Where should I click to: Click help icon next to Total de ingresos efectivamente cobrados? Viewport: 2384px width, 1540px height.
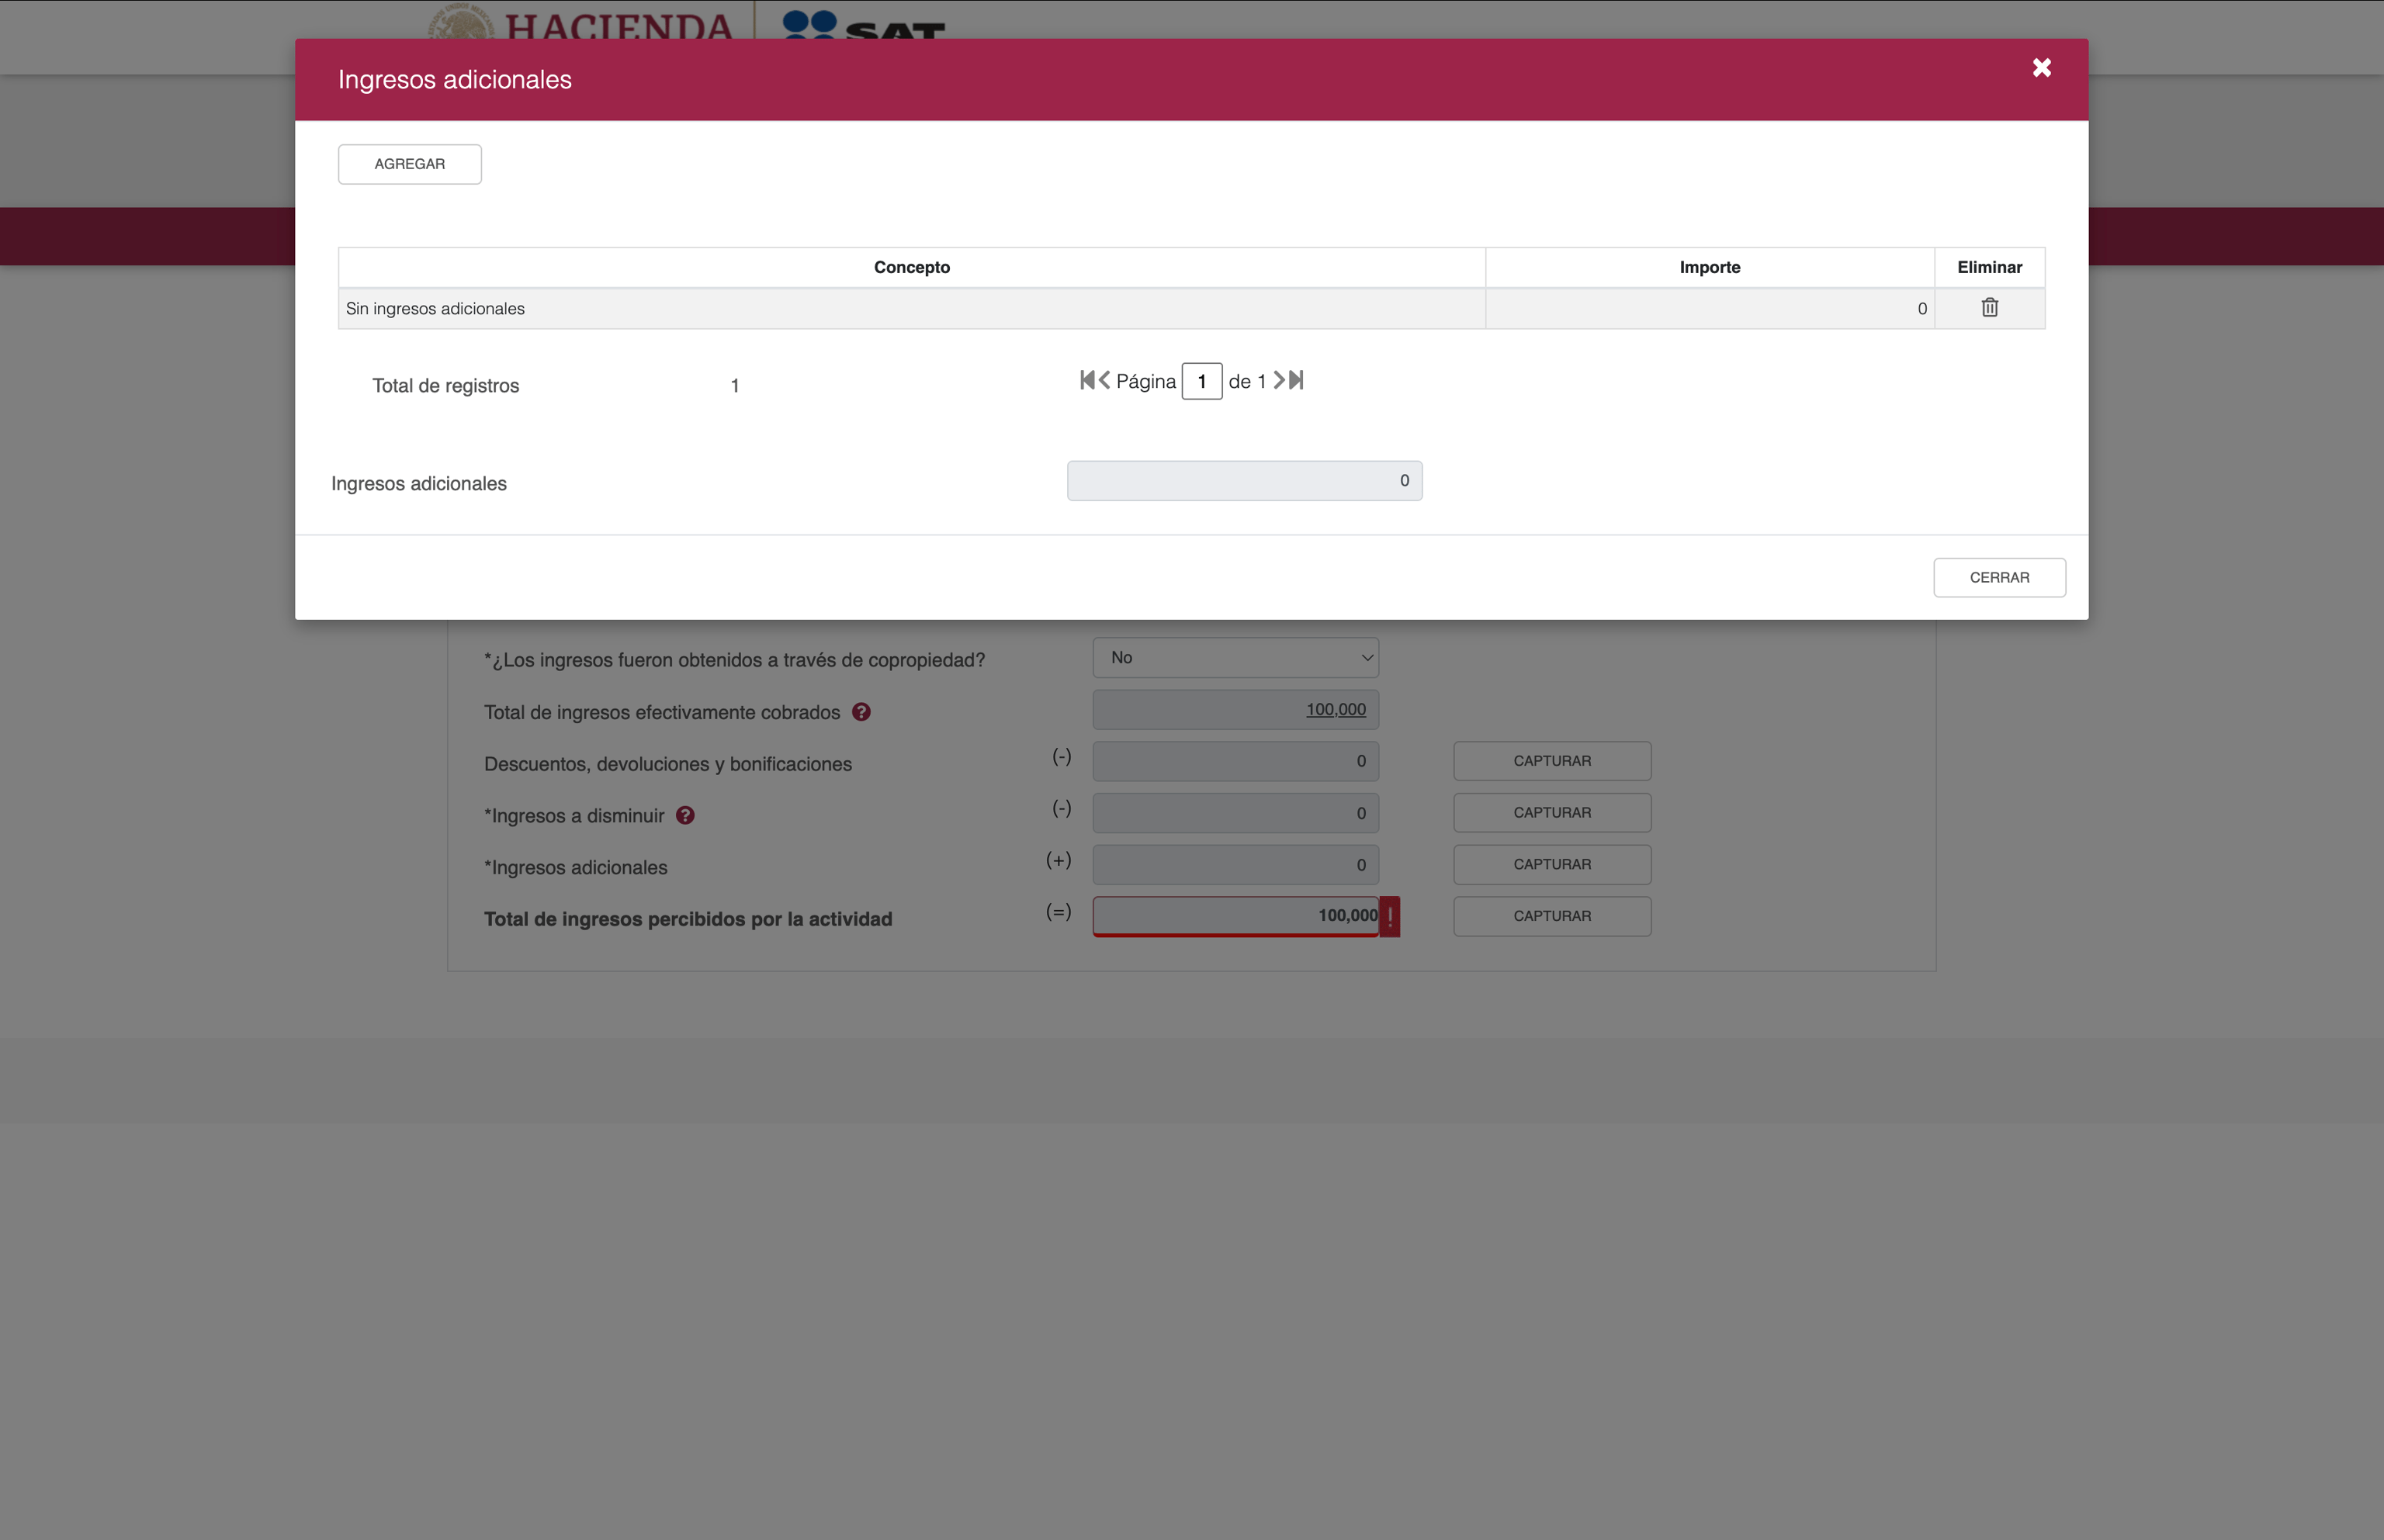pos(861,712)
